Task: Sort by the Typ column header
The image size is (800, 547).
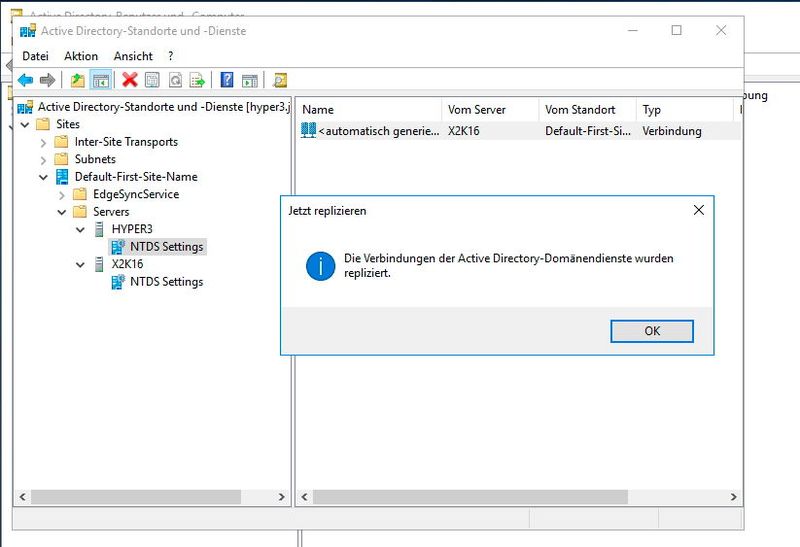Action: click(x=684, y=110)
